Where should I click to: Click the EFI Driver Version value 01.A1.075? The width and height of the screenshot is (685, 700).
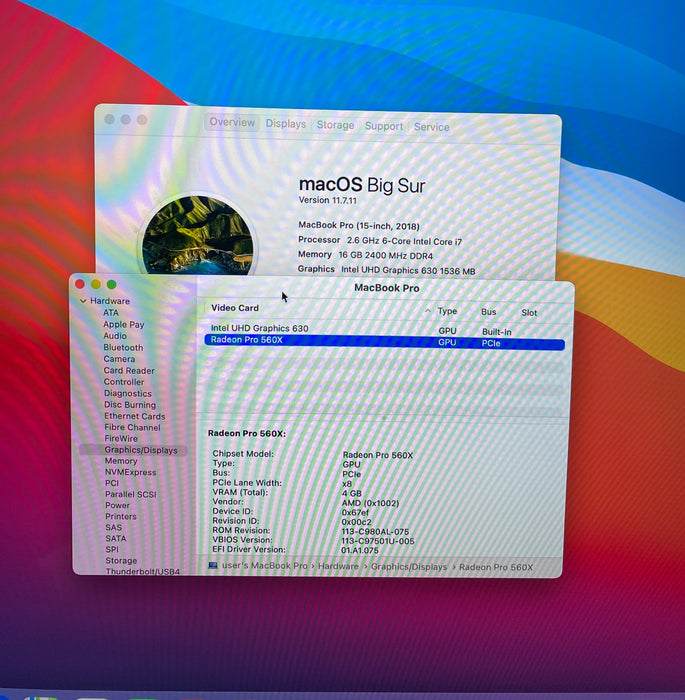[359, 550]
